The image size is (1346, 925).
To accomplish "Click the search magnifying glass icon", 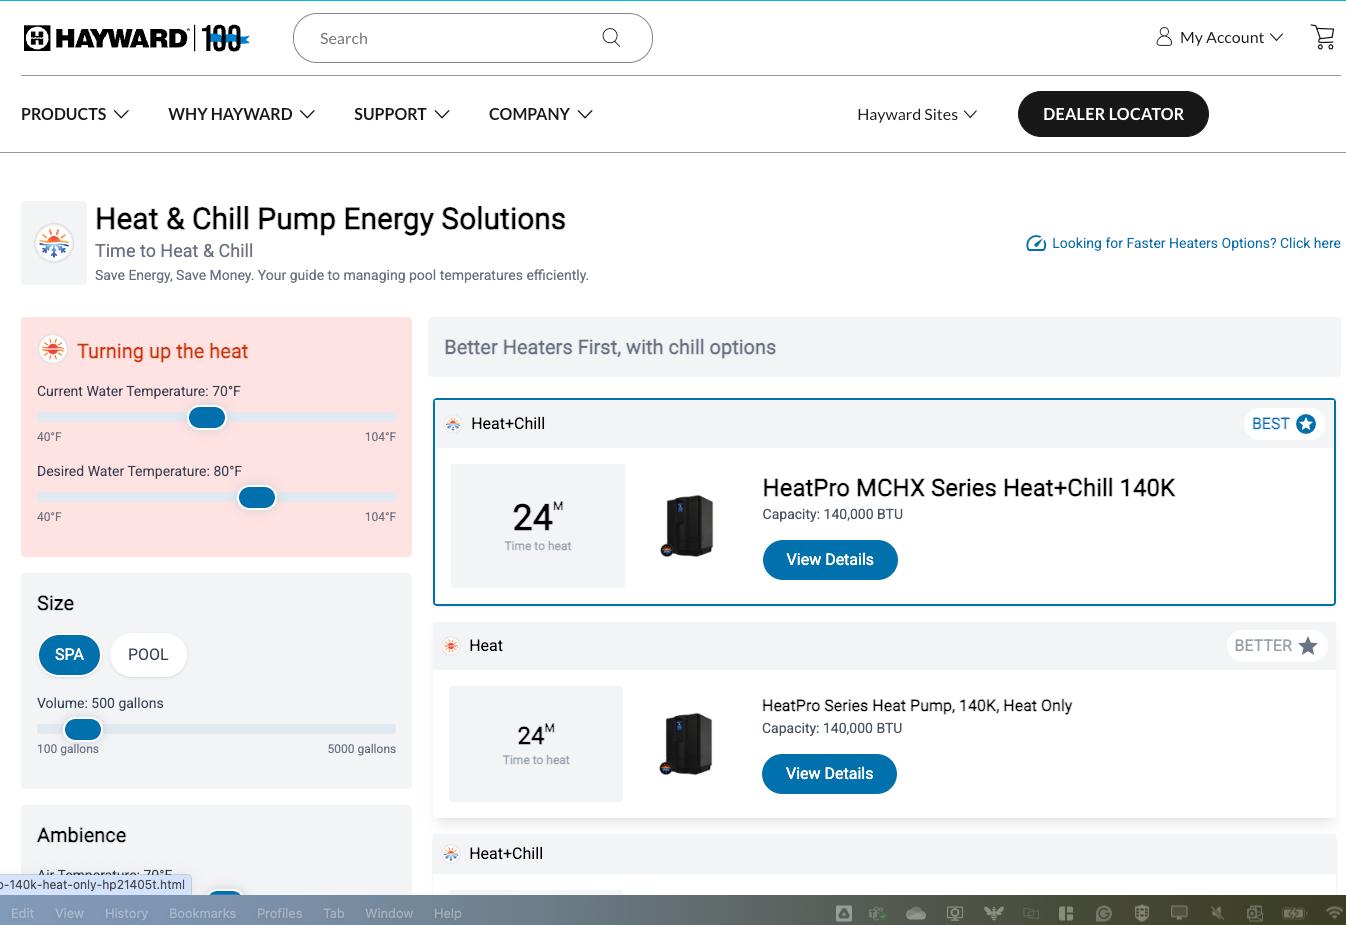I will 611,37.
